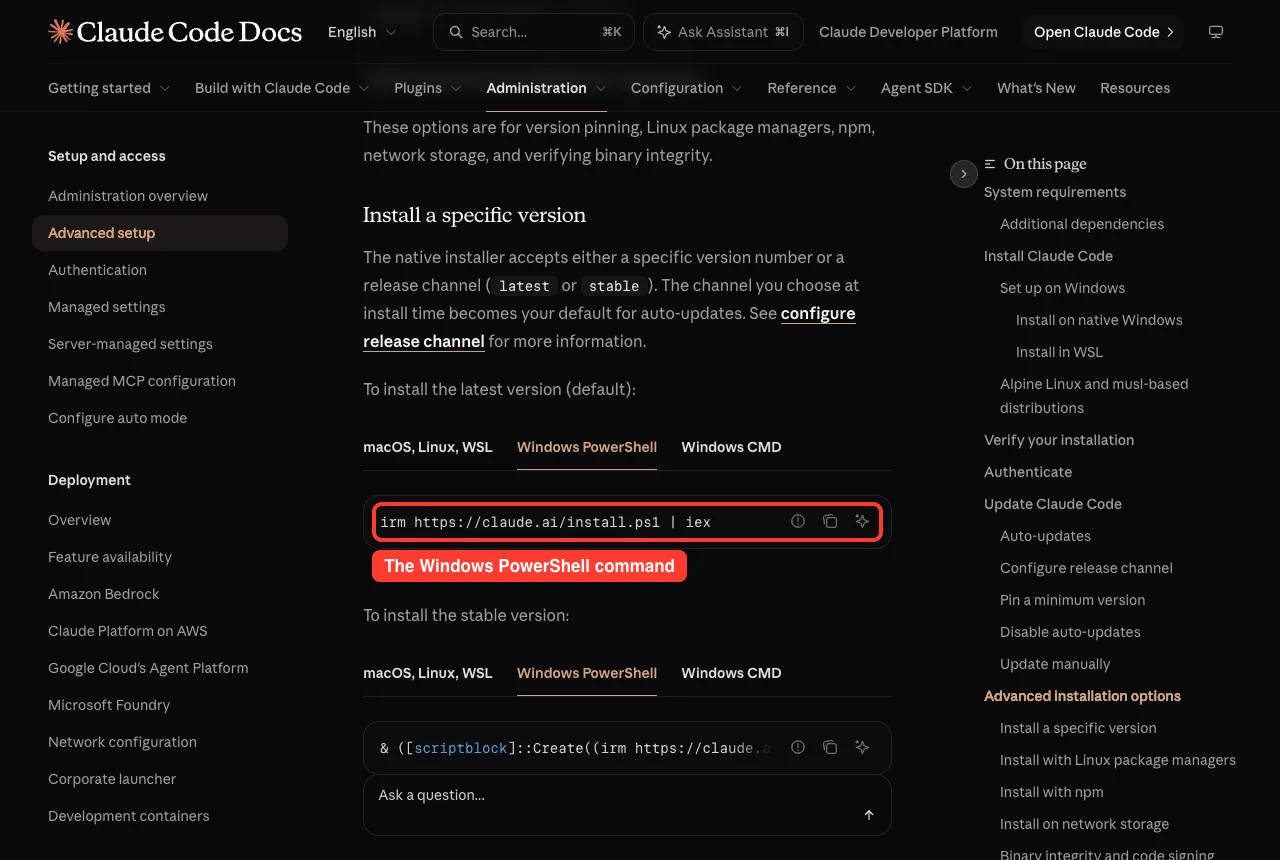Open the Plugins dropdown
Image resolution: width=1280 pixels, height=860 pixels.
[428, 88]
